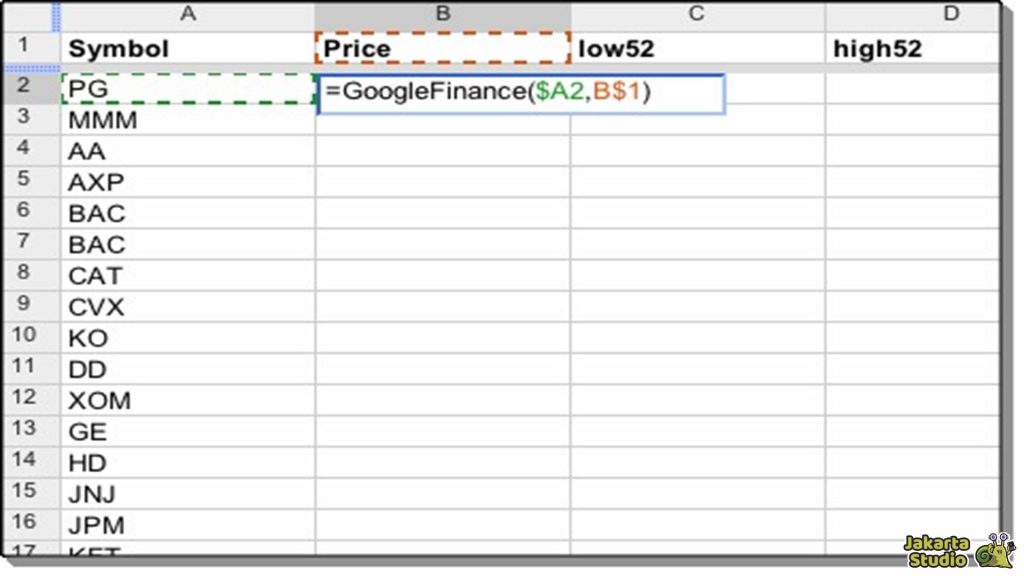Select row 5 header
Viewport: 1024px width, 576px height.
coord(25,181)
